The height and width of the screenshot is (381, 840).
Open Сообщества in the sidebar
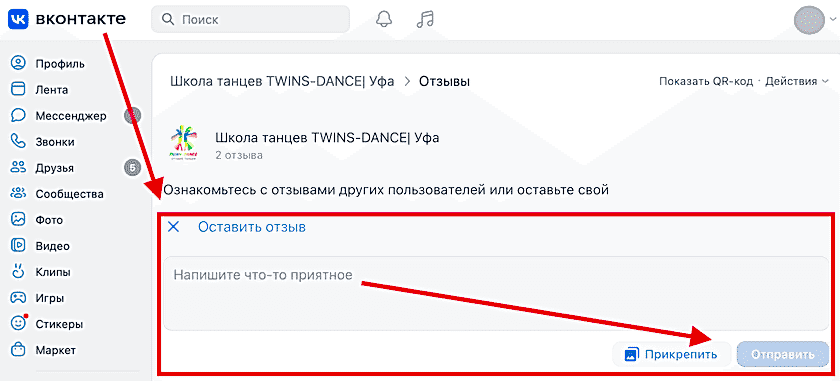[x=70, y=194]
